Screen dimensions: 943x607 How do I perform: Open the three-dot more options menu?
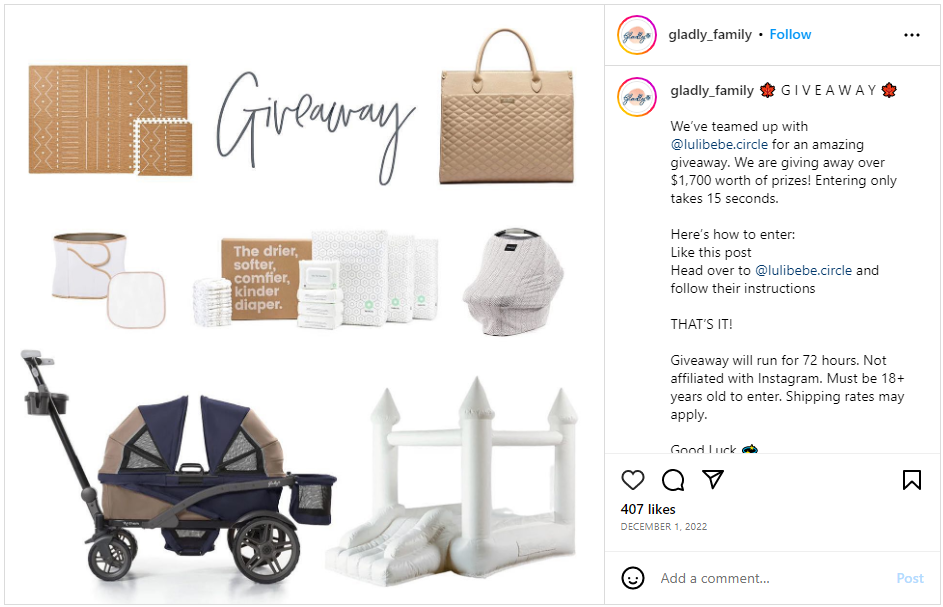pyautogui.click(x=912, y=35)
